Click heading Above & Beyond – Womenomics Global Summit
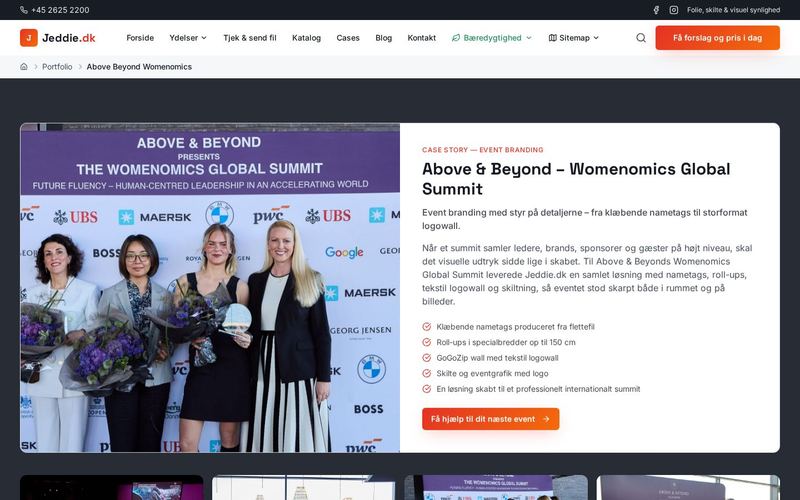 point(576,179)
